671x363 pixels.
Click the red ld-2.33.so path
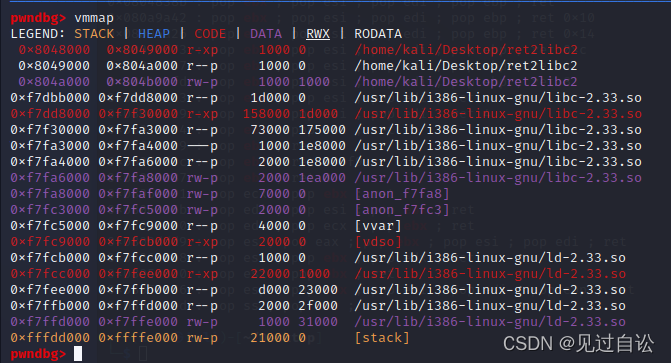(490, 274)
